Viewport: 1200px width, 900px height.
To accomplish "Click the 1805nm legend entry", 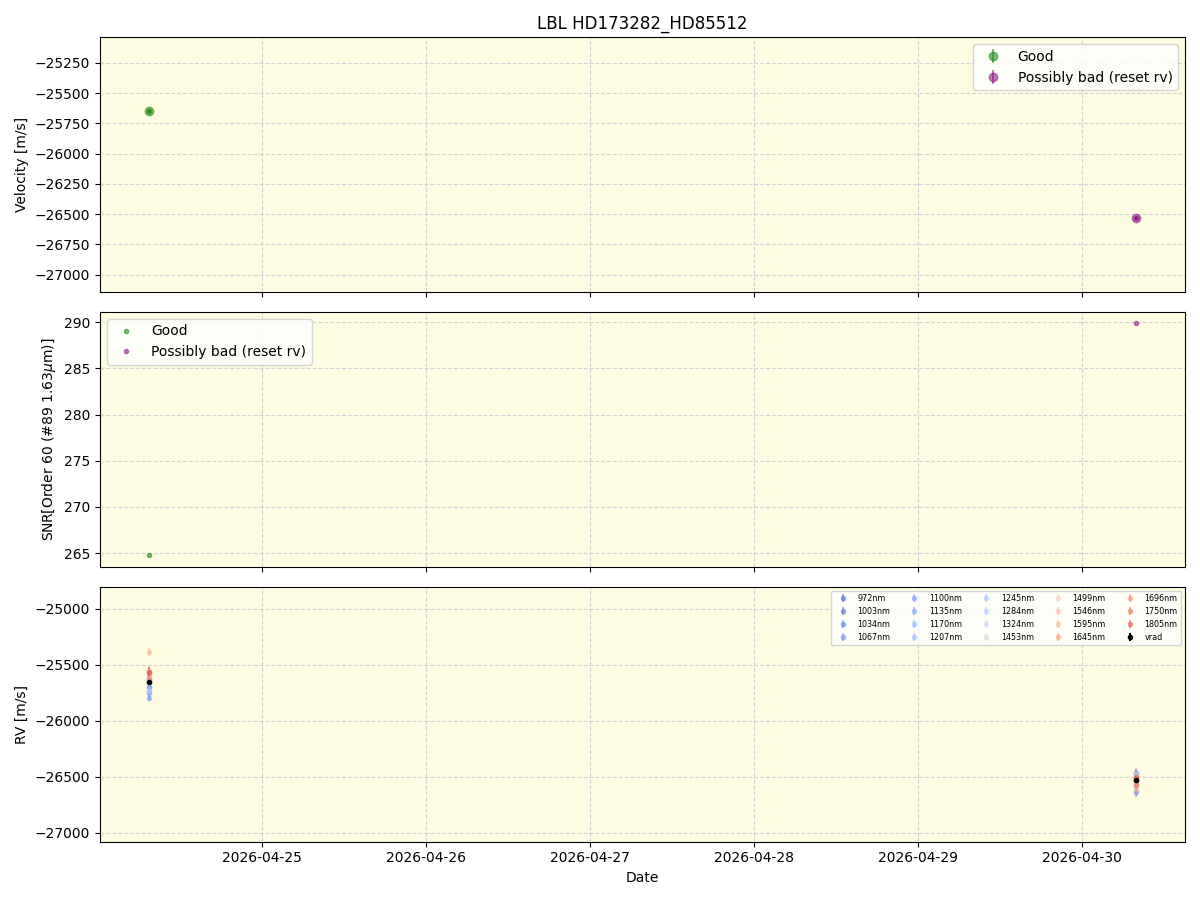I will click(1151, 624).
